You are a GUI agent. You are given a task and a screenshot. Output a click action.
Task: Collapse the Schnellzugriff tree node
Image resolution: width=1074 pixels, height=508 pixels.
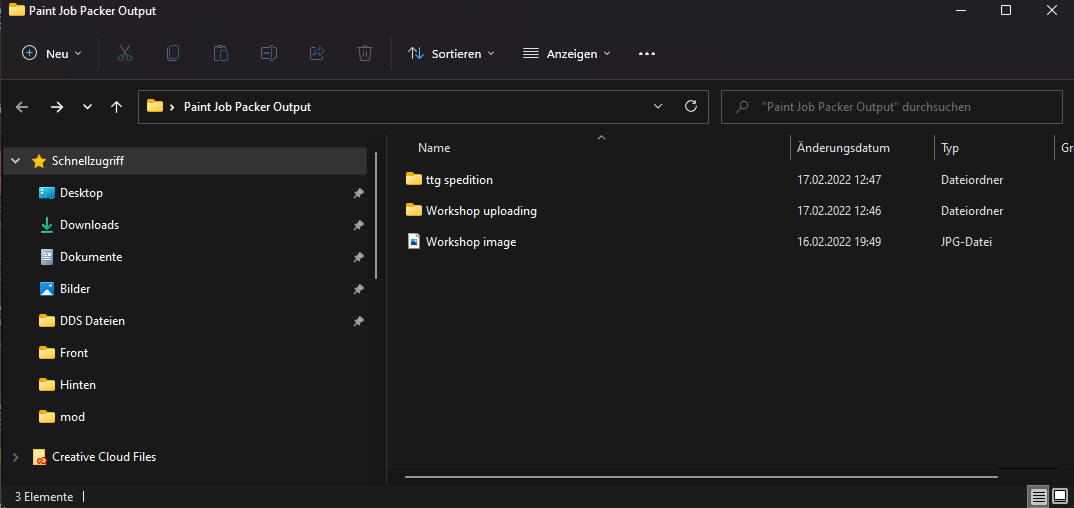[16, 162]
